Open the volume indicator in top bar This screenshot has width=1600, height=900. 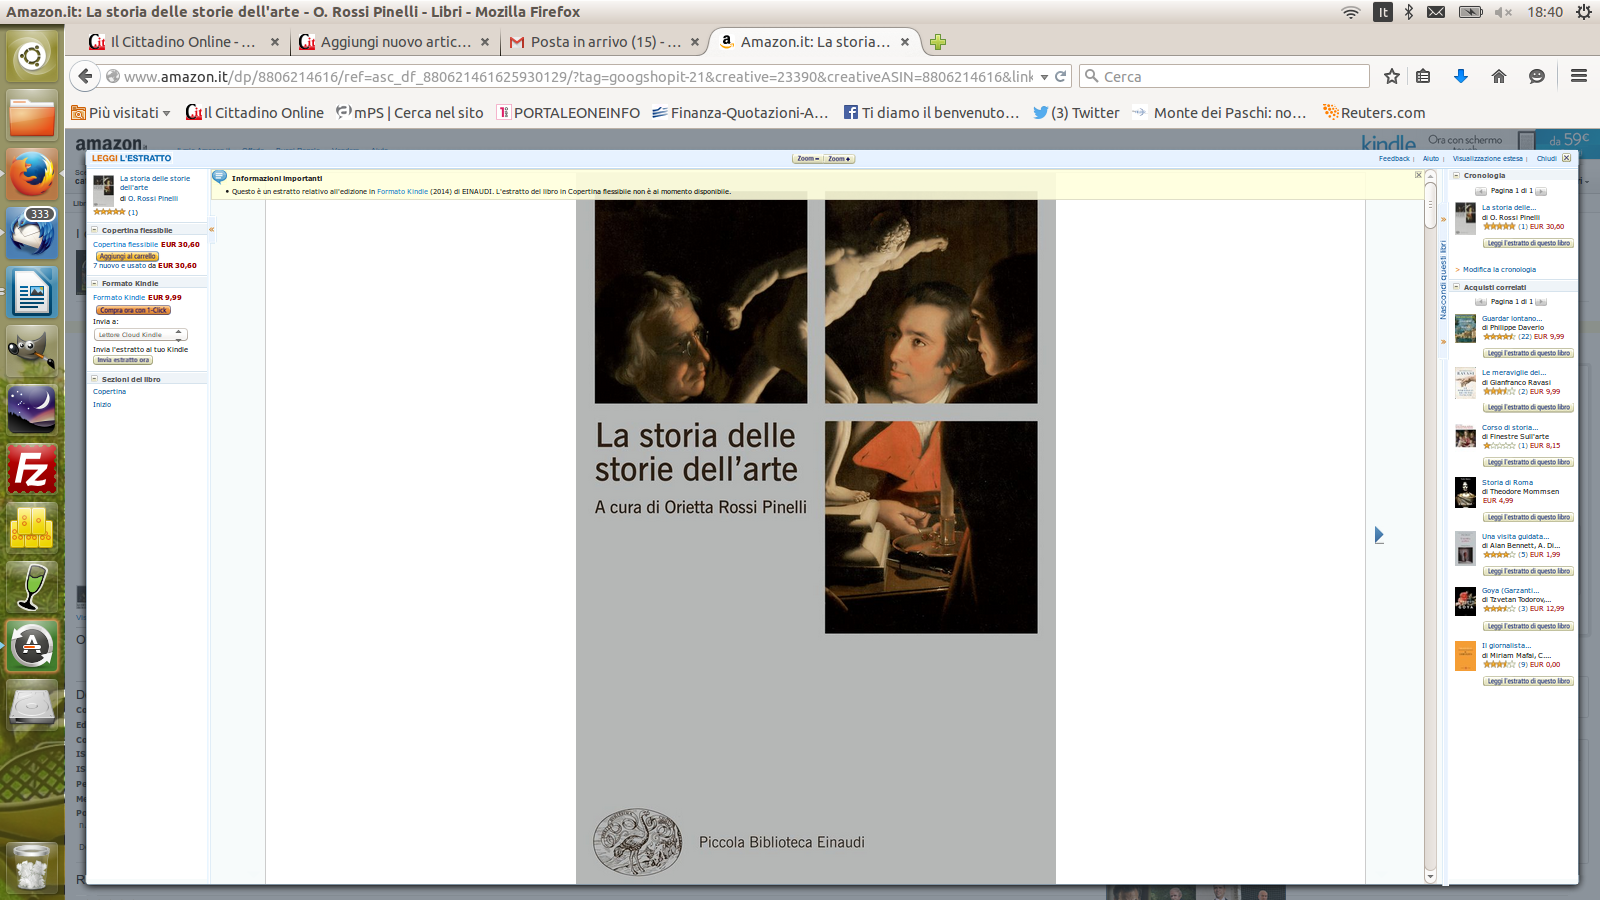[1503, 12]
